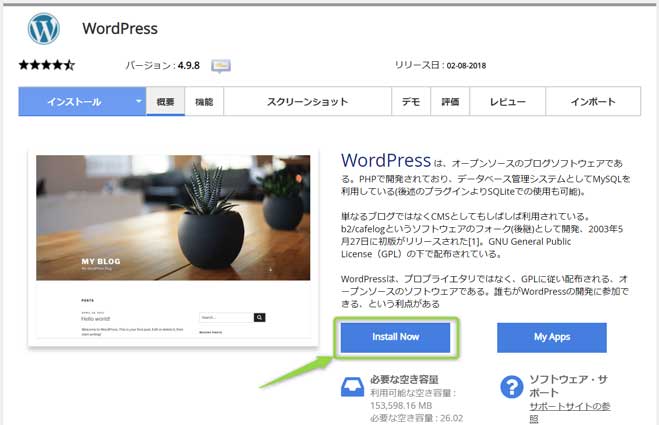The height and width of the screenshot is (425, 659).
Task: Switch to the 機能 tab
Action: [204, 101]
